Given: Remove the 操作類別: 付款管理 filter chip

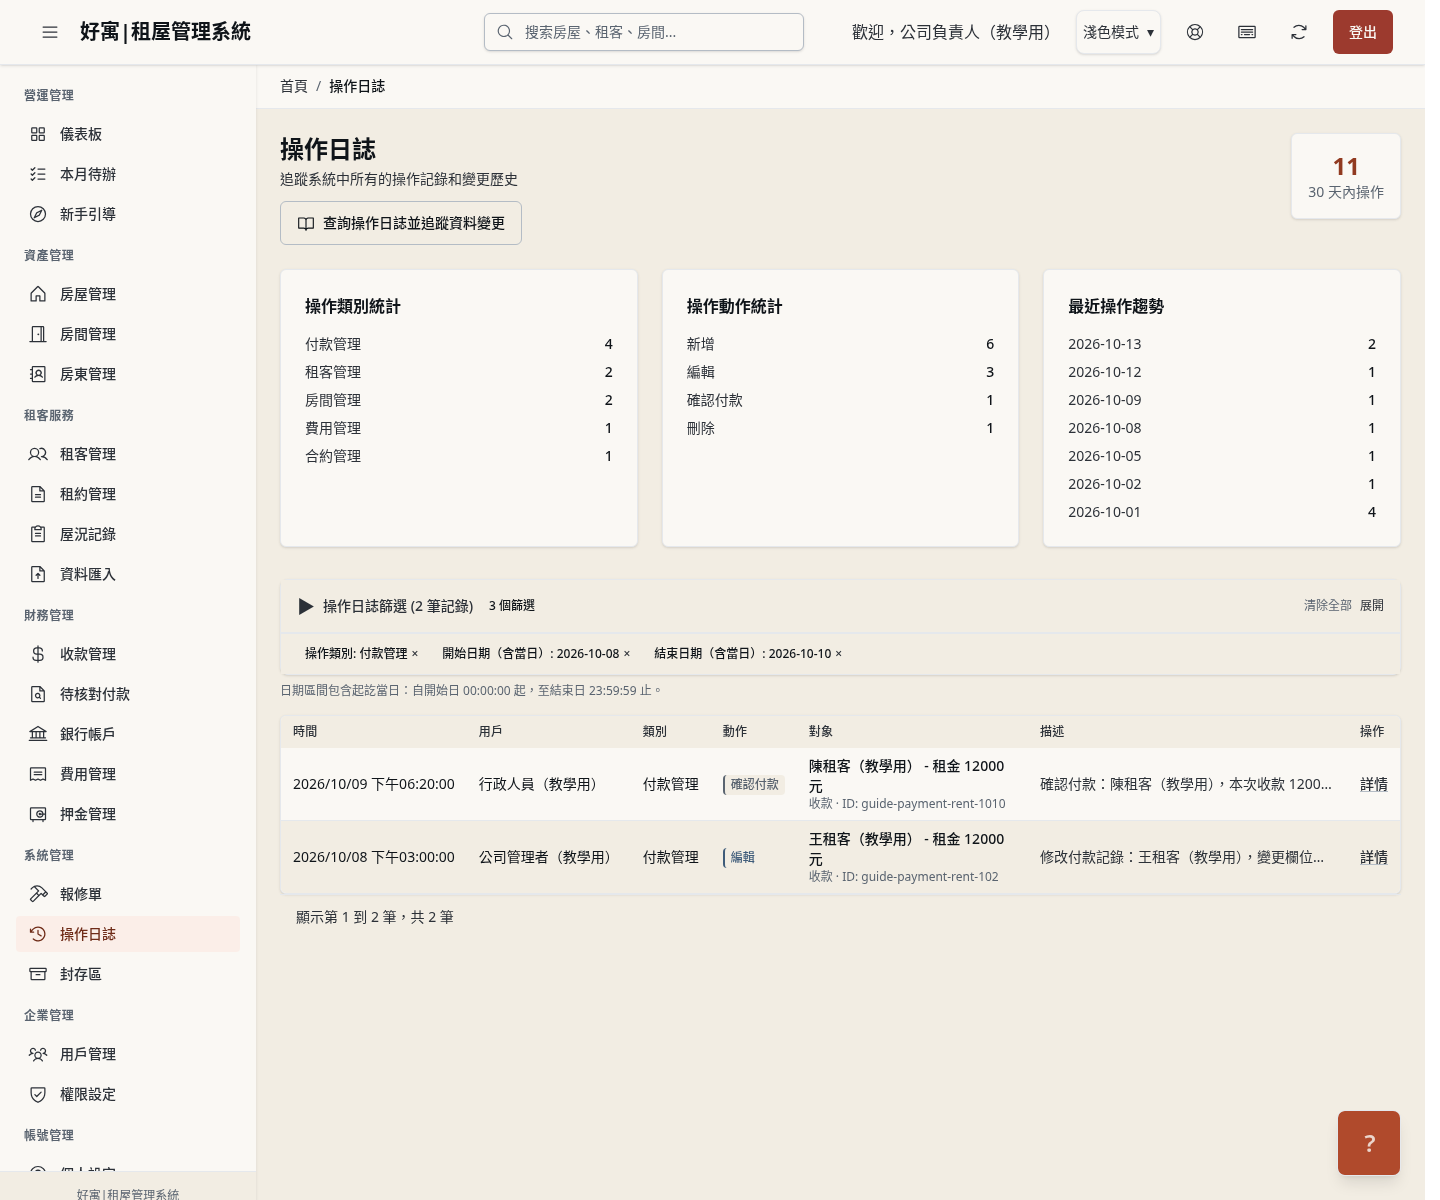Looking at the screenshot, I should [x=415, y=654].
